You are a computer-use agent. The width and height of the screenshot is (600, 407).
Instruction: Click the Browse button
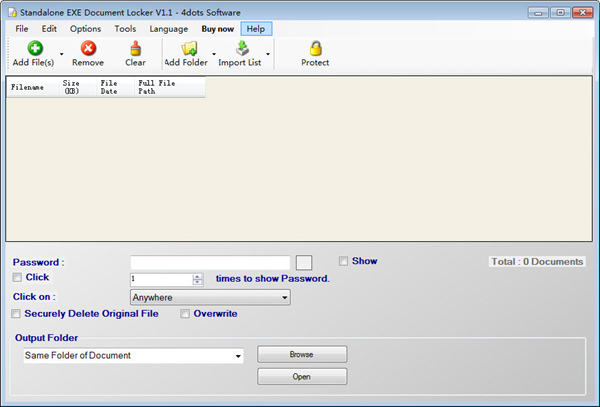point(302,354)
